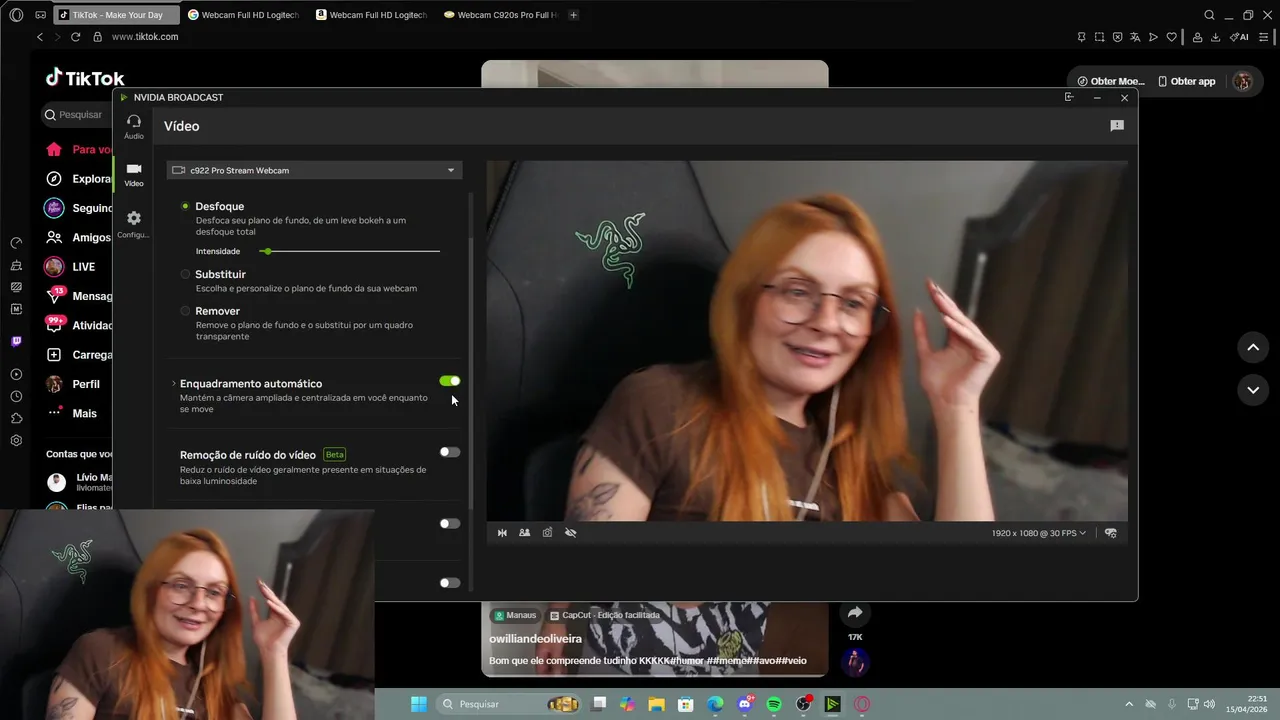1280x720 pixels.
Task: Open the c922 Pro Stream Webcam dropdown
Action: coord(314,170)
